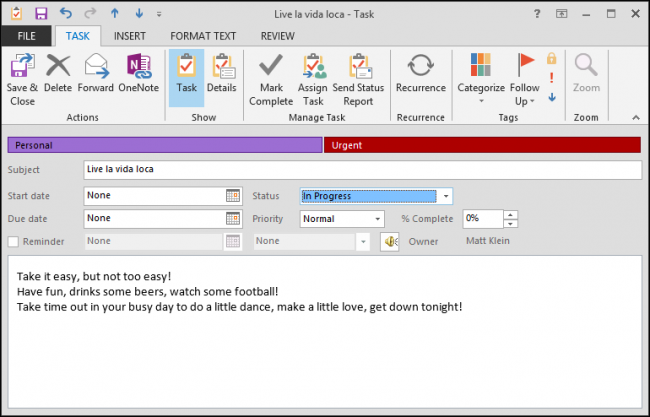Click into the Subject field
The height and width of the screenshot is (417, 650).
362,170
